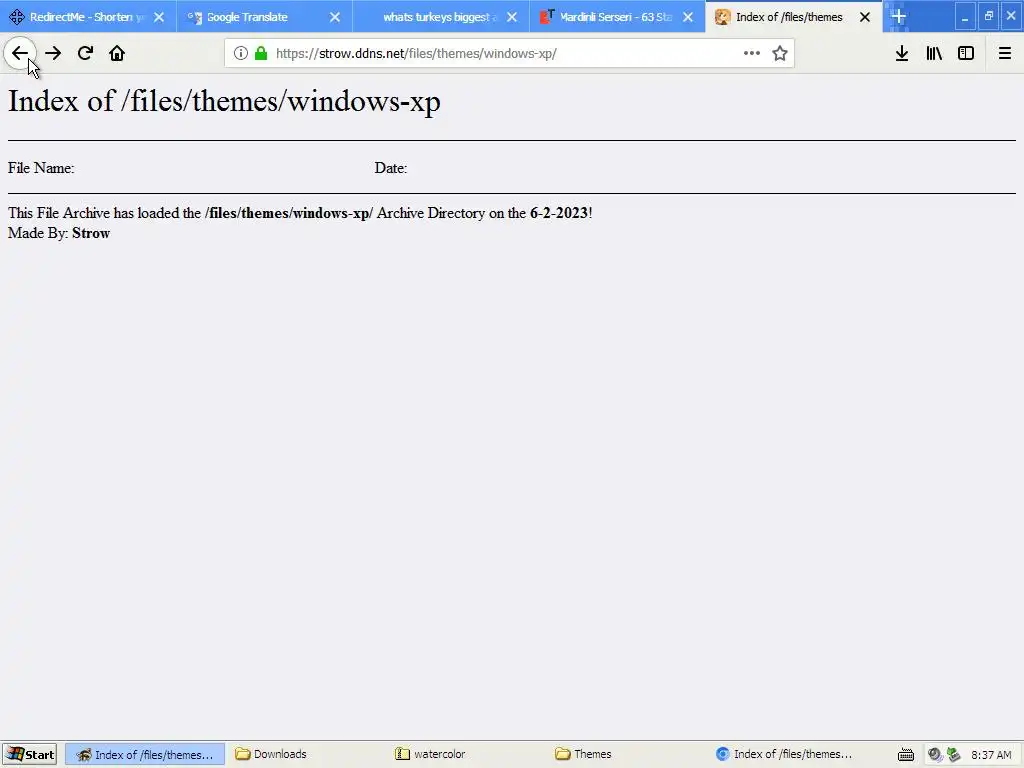The width and height of the screenshot is (1024, 768).
Task: Show site information icon in address bar
Action: (x=240, y=53)
